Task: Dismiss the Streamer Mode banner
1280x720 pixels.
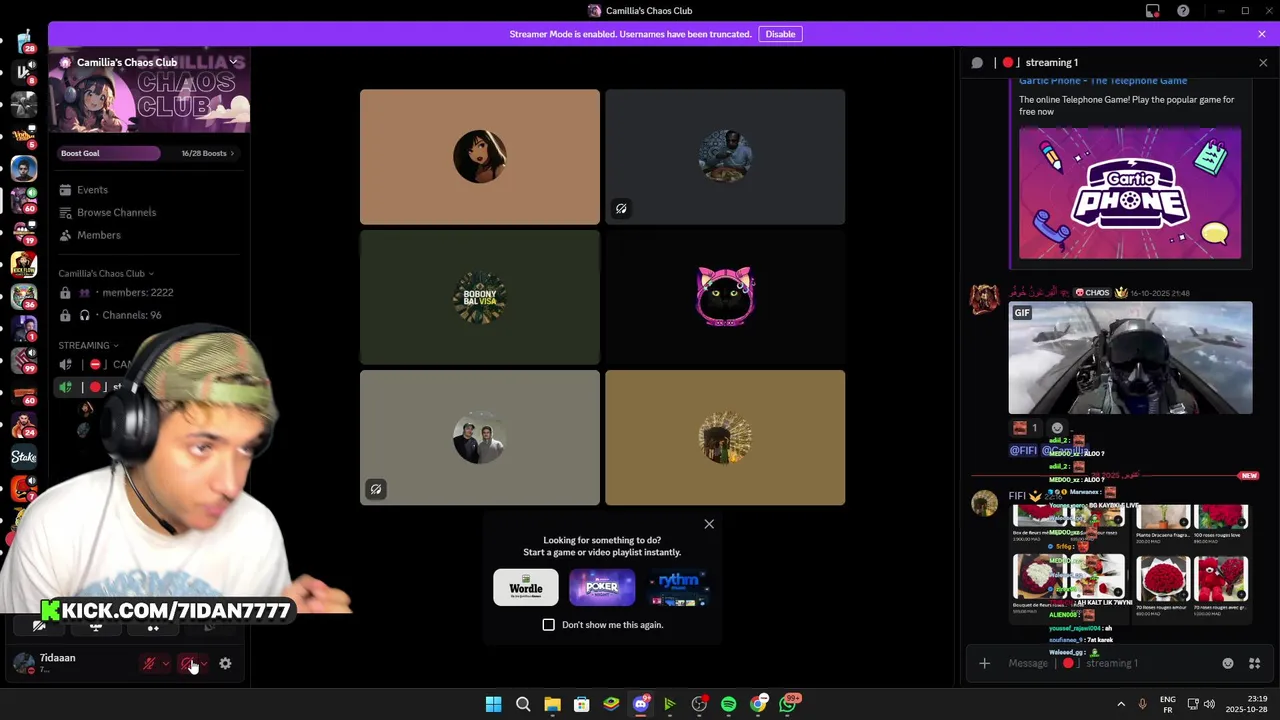Action: pos(1262,34)
